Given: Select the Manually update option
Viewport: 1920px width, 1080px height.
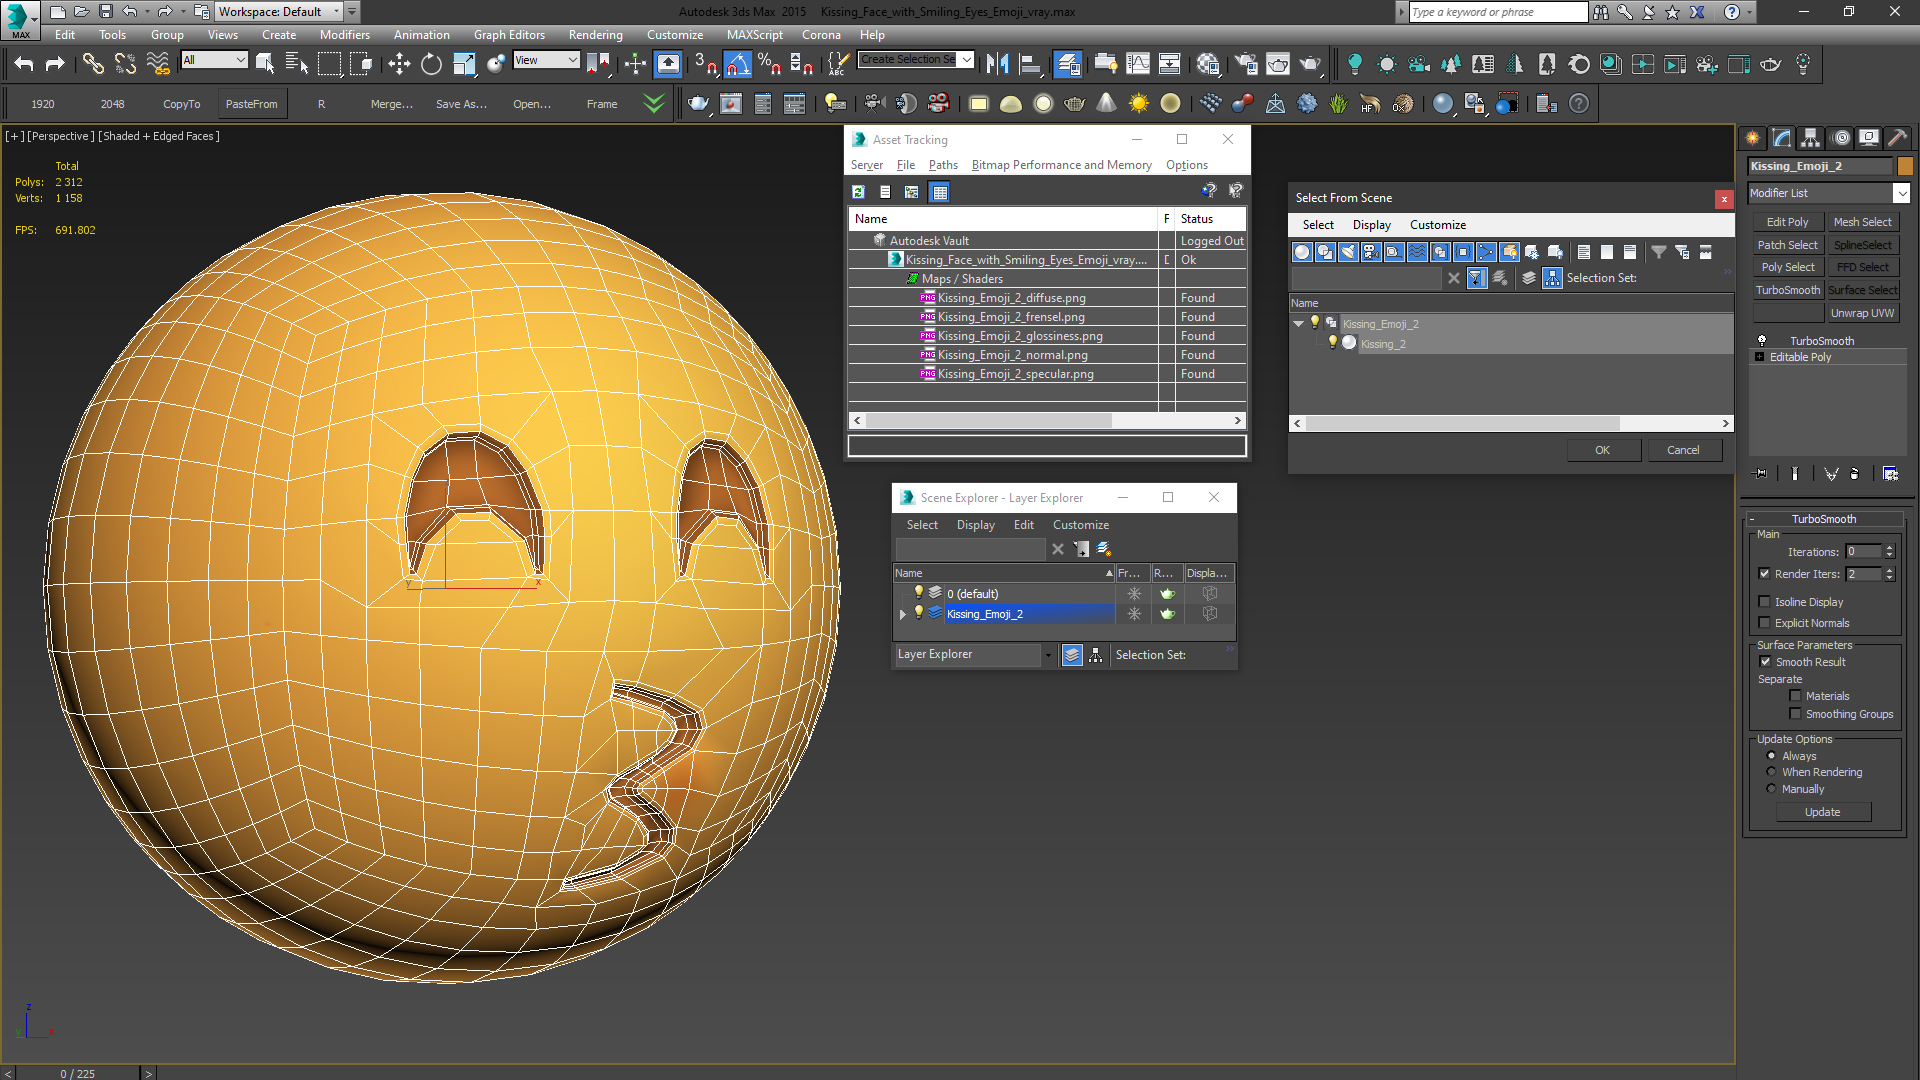Looking at the screenshot, I should pos(1771,789).
